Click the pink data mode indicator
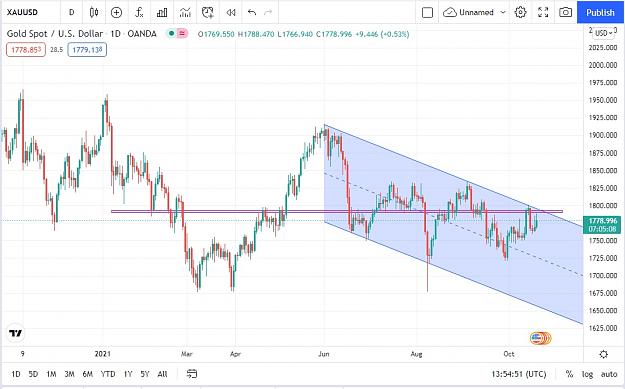Image resolution: width=625 pixels, height=389 pixels. 182,33
